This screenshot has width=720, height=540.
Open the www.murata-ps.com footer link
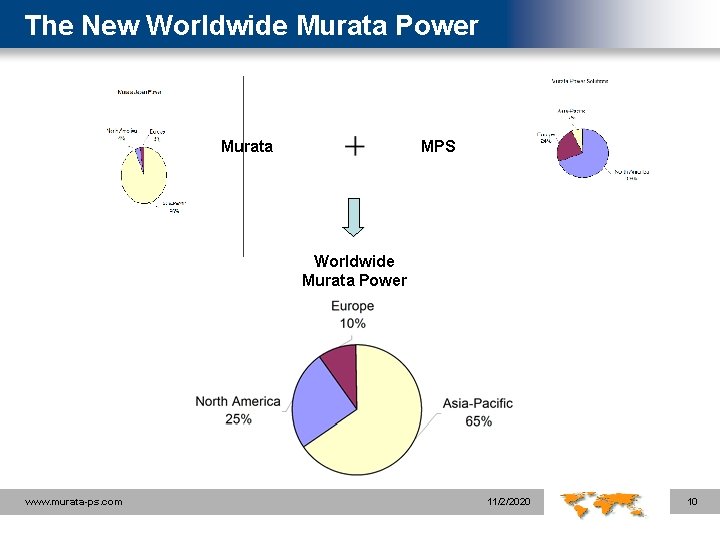[x=73, y=502]
